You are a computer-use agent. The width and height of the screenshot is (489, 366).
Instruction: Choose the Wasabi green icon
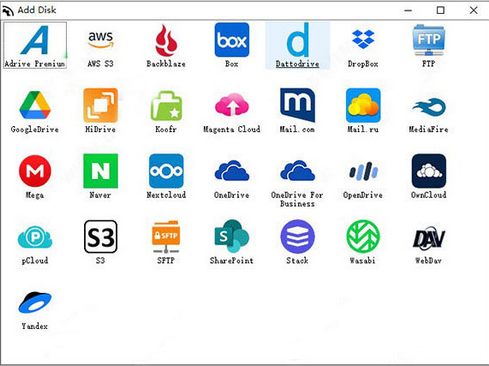tap(363, 237)
